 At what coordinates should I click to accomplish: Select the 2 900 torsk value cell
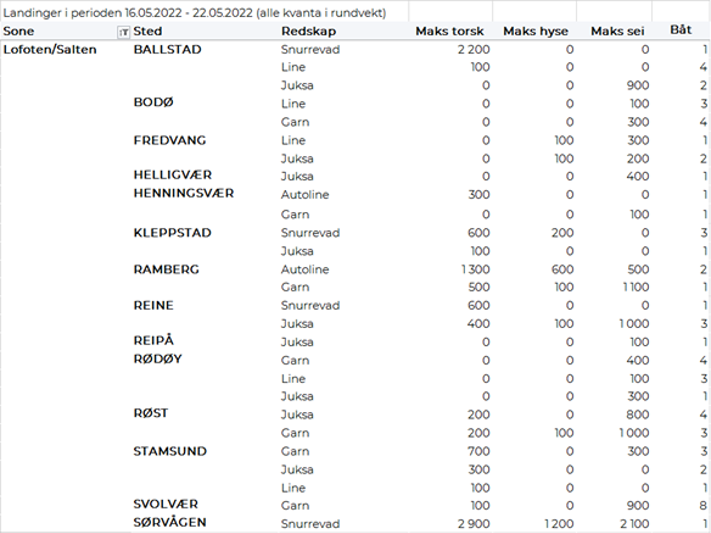(472, 524)
